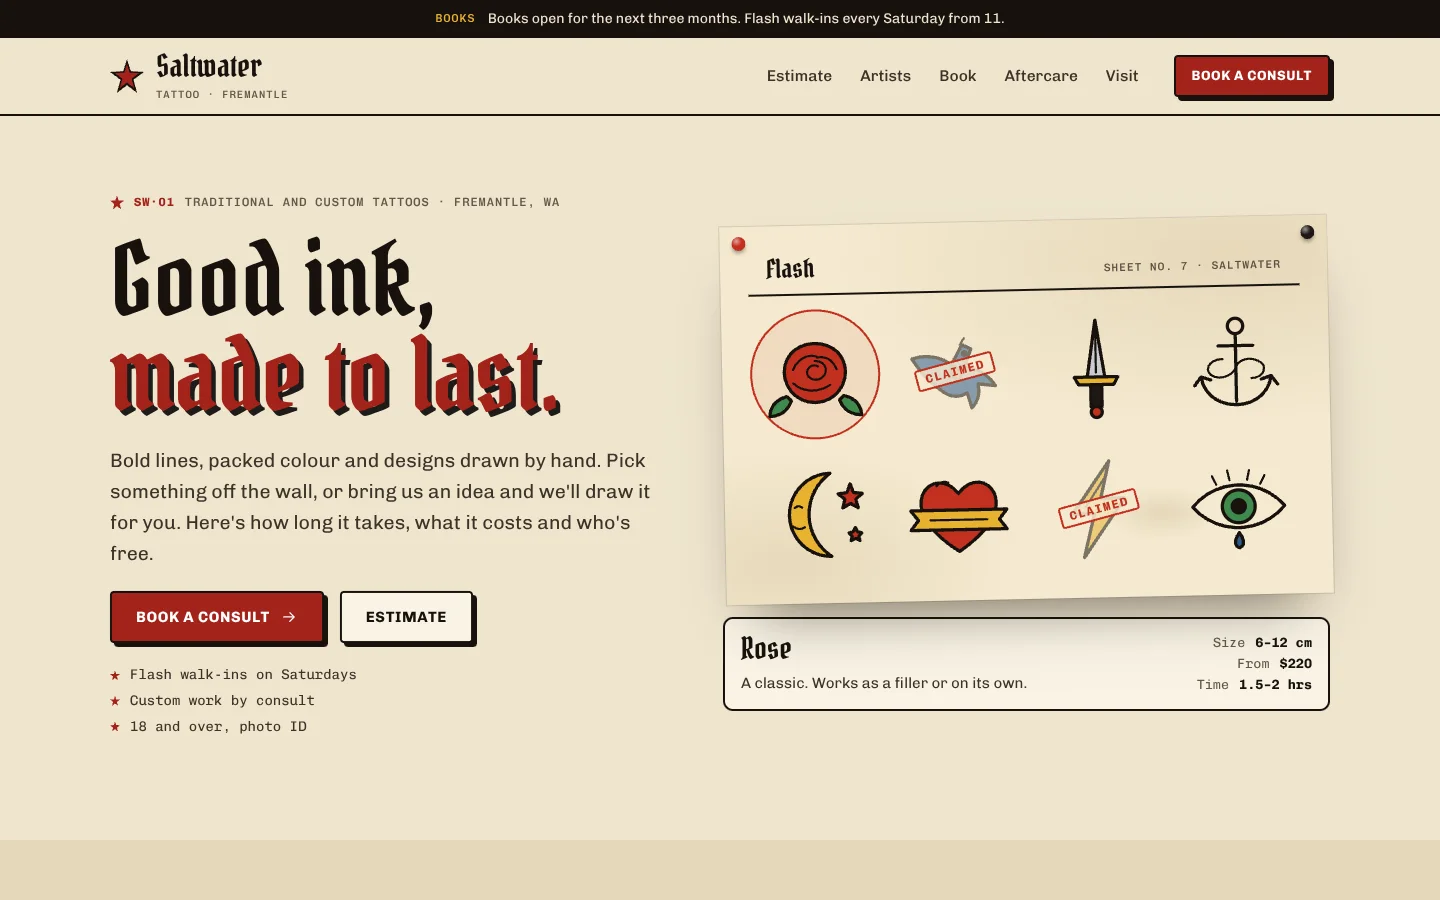The image size is (1440, 900).
Task: Click the price '$220'
Action: click(1296, 664)
